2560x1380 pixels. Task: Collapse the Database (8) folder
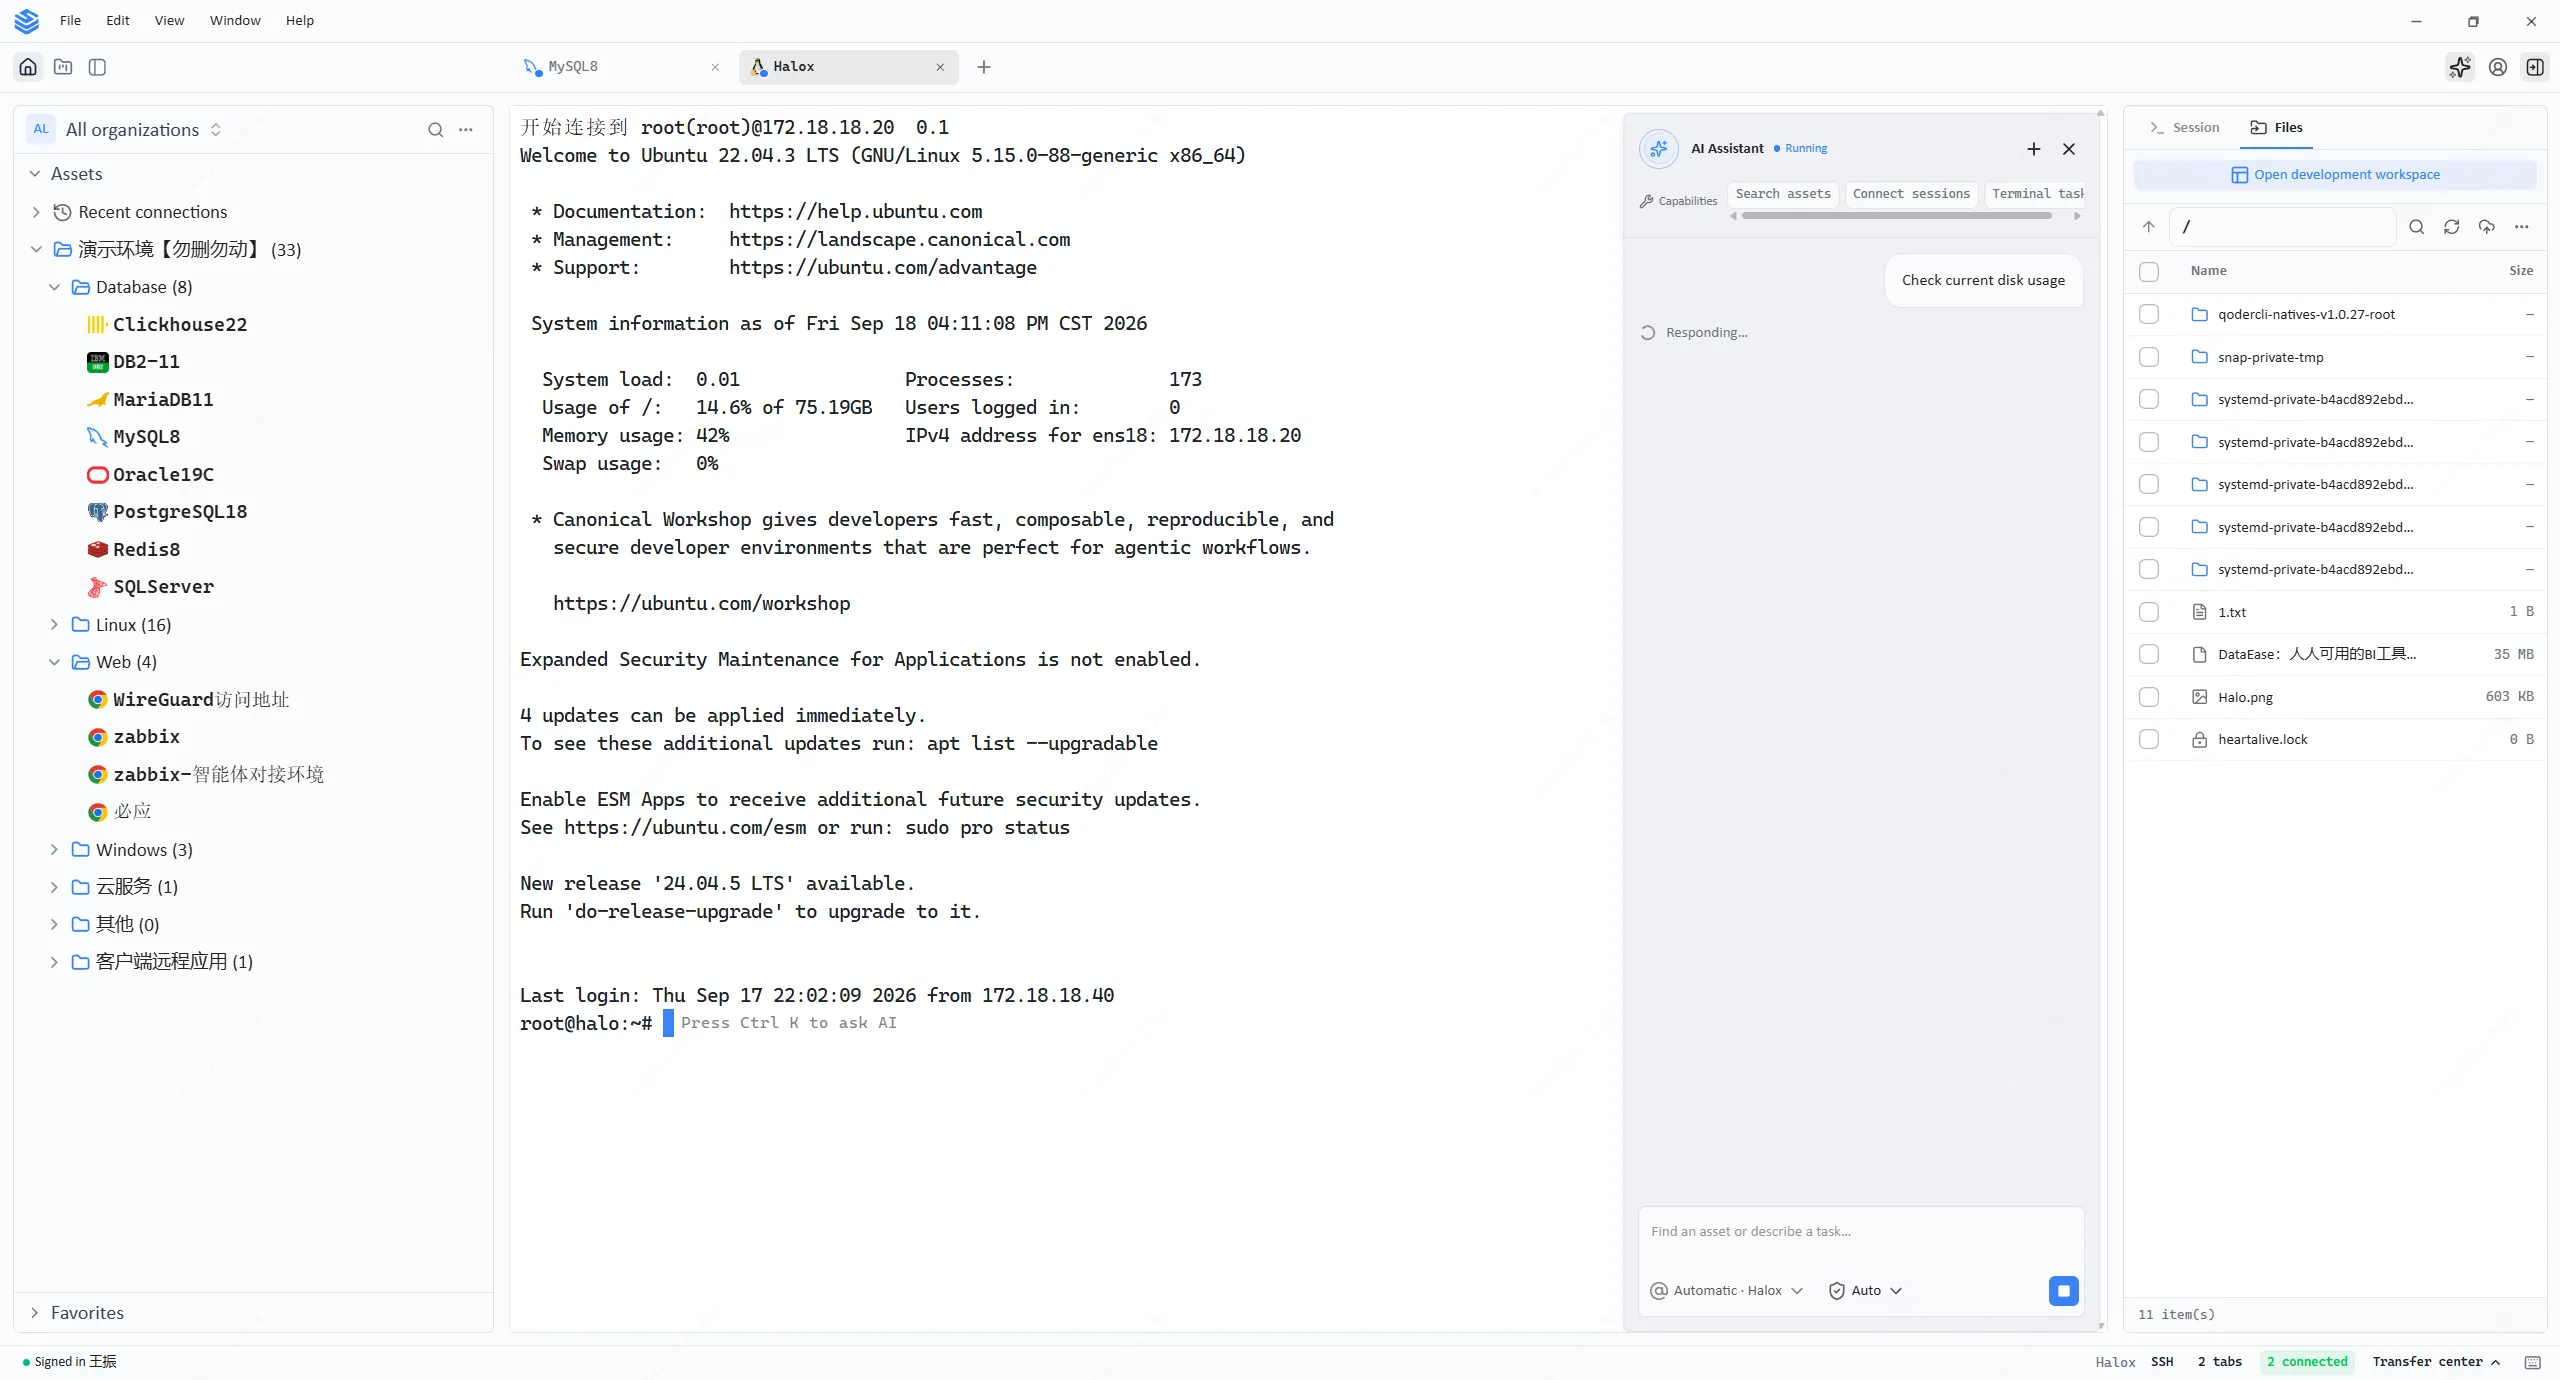pos(54,287)
